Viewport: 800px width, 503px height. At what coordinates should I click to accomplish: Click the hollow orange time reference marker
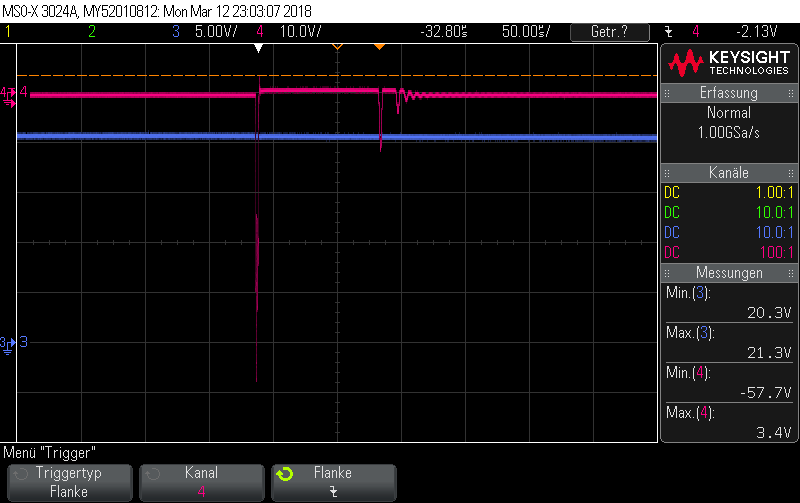tap(337, 47)
